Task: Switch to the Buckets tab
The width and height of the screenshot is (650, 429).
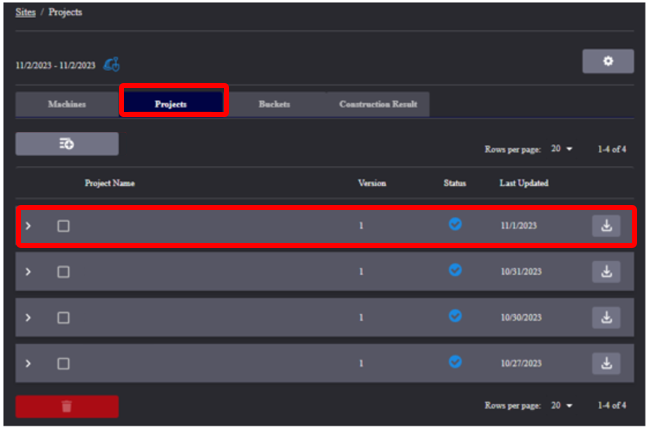Action: click(x=276, y=104)
